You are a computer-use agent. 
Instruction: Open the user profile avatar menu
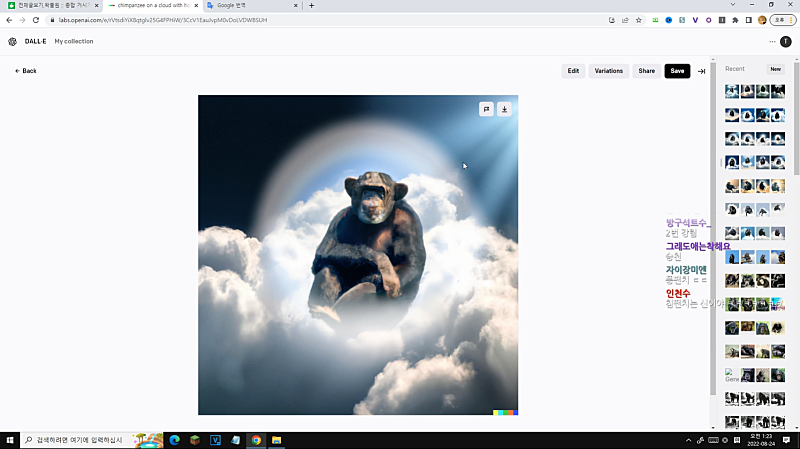pyautogui.click(x=786, y=41)
